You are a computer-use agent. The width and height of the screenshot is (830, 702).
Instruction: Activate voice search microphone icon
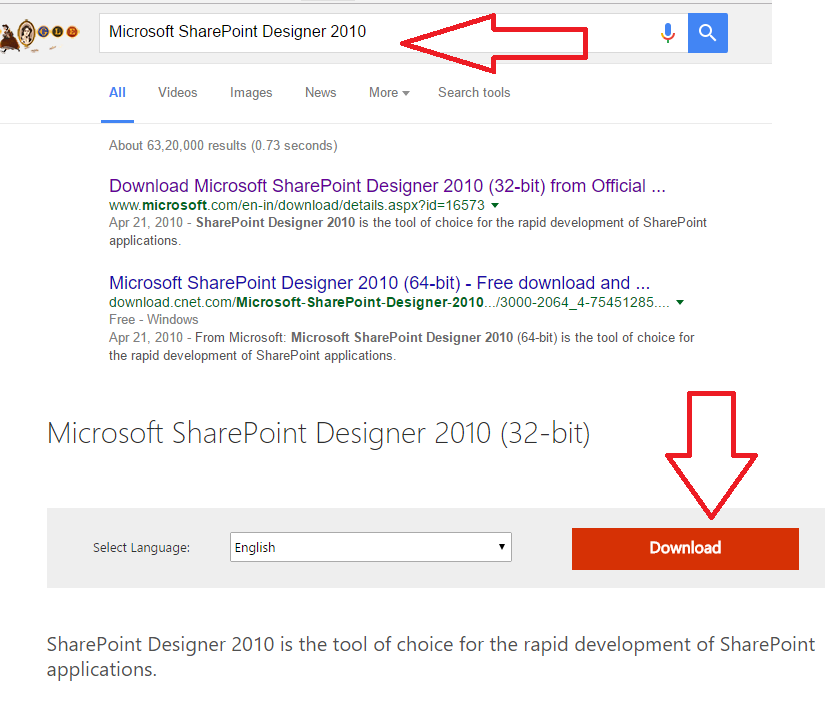click(667, 33)
